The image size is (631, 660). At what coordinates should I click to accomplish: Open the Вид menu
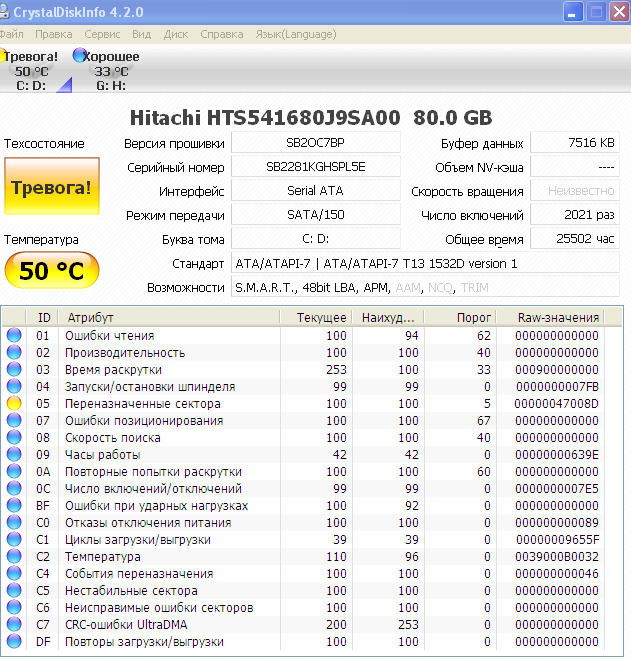[x=141, y=34]
